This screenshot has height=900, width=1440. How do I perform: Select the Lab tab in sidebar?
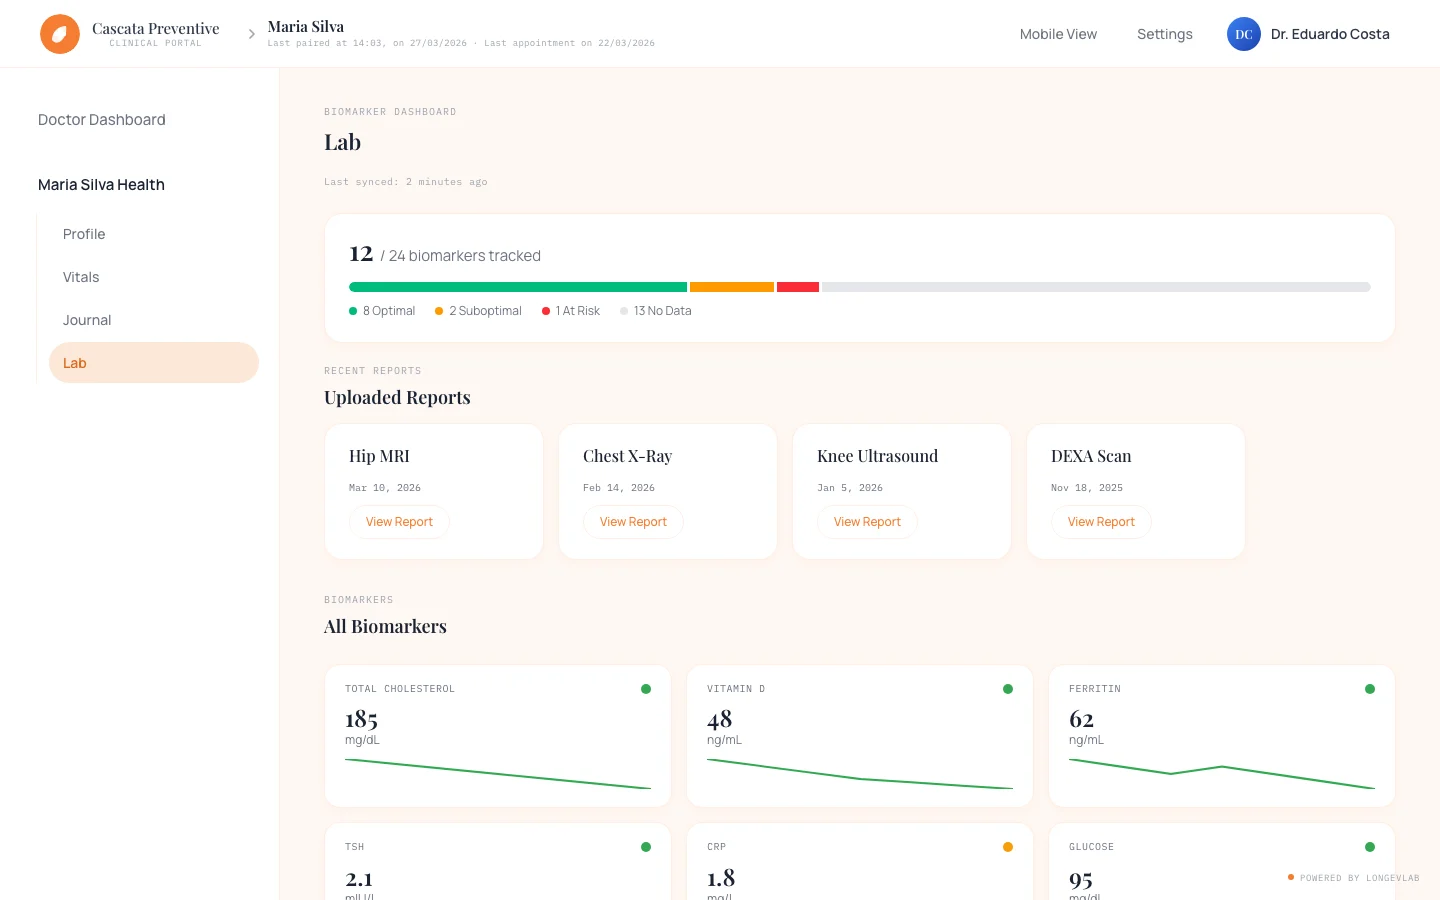[154, 363]
